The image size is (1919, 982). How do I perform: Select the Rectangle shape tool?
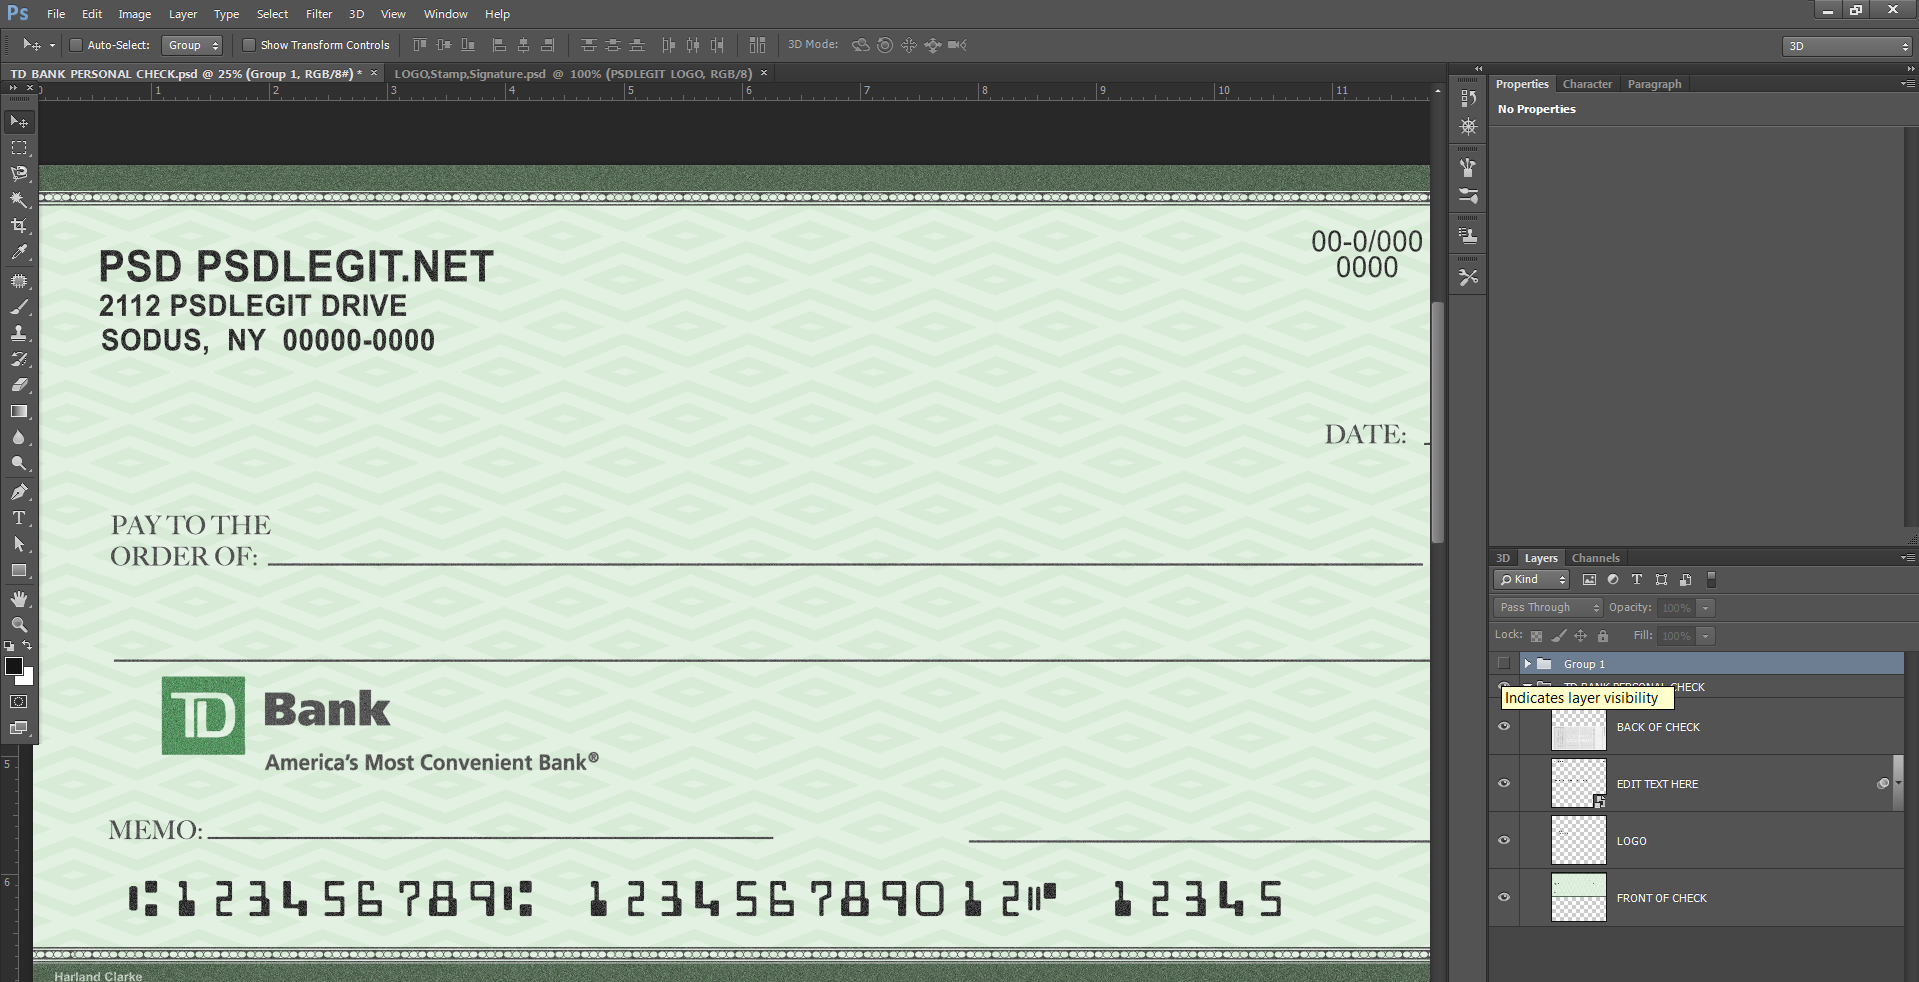[x=19, y=570]
